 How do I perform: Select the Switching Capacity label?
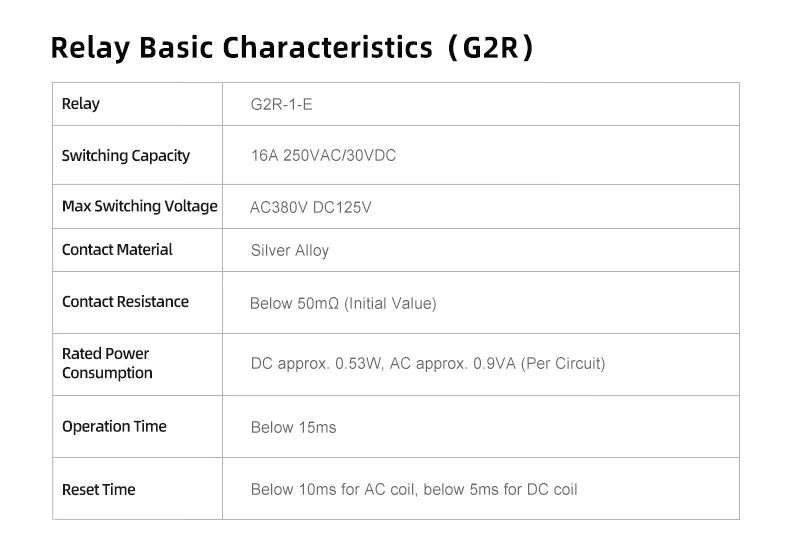click(x=125, y=156)
